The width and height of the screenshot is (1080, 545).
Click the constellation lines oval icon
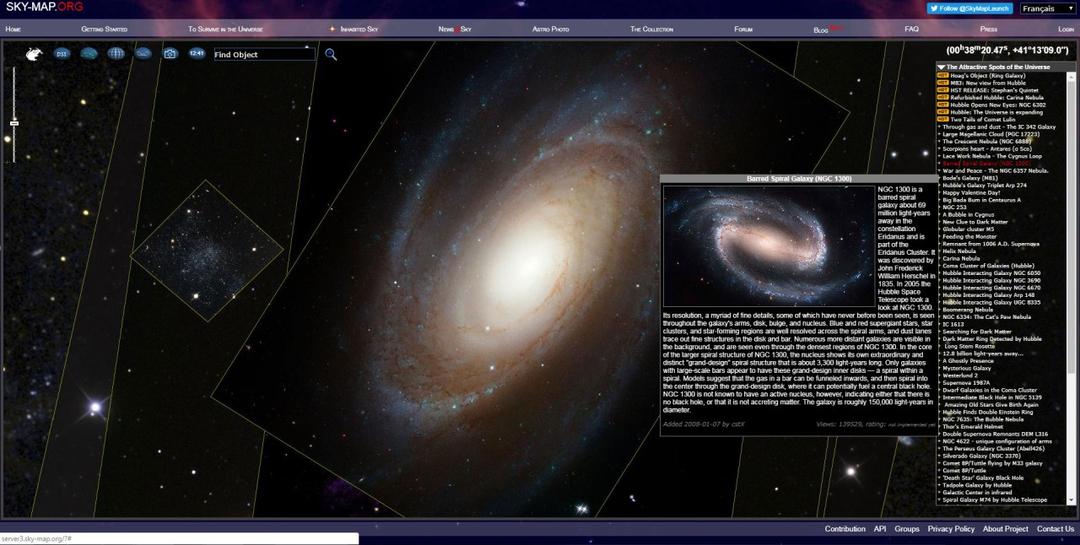pos(143,54)
